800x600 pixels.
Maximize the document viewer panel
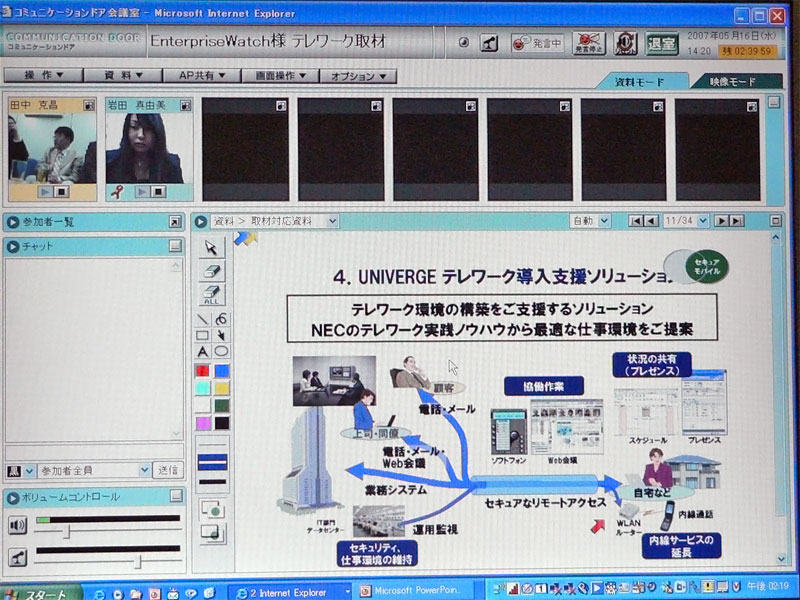point(776,221)
